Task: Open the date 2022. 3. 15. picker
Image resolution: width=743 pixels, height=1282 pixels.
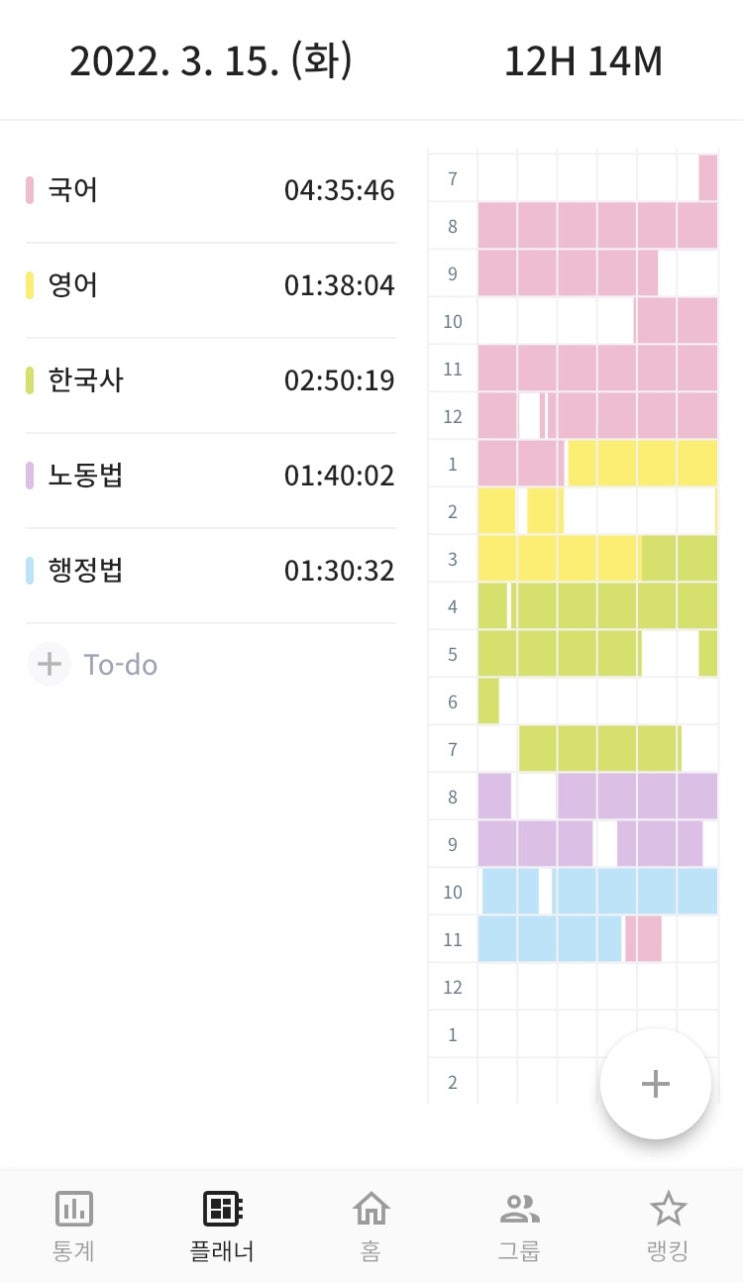Action: click(210, 62)
